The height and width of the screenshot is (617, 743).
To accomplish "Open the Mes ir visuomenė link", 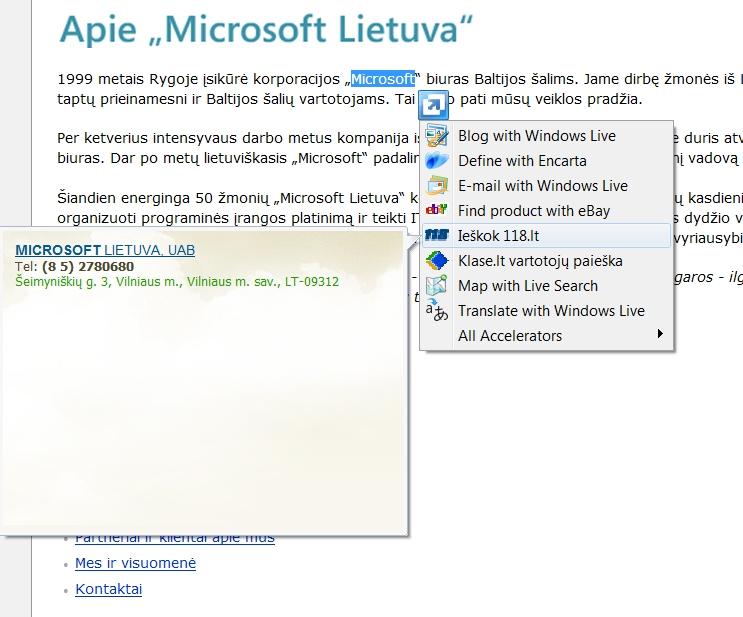I will click(x=136, y=563).
